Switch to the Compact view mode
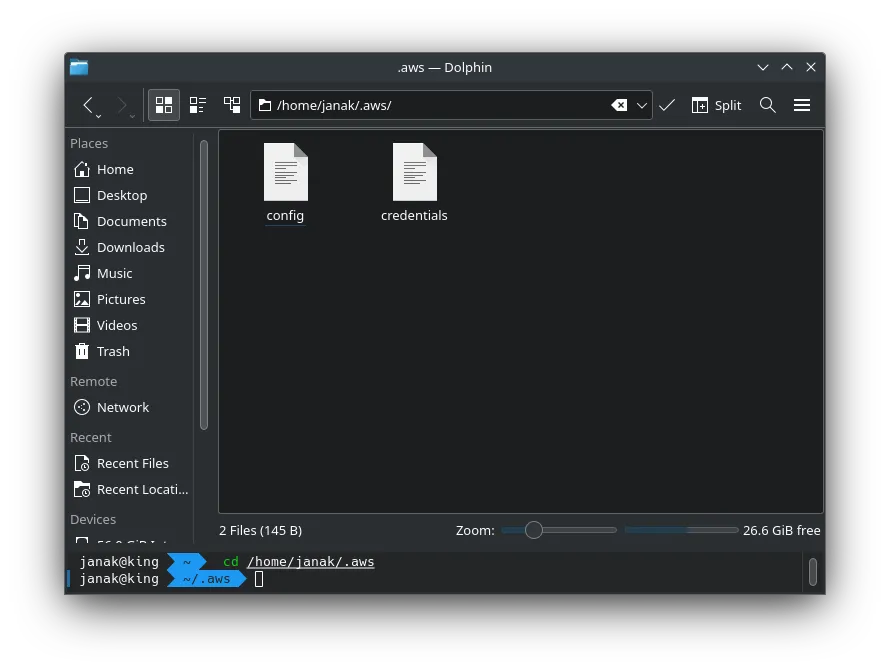This screenshot has width=890, height=671. [197, 105]
